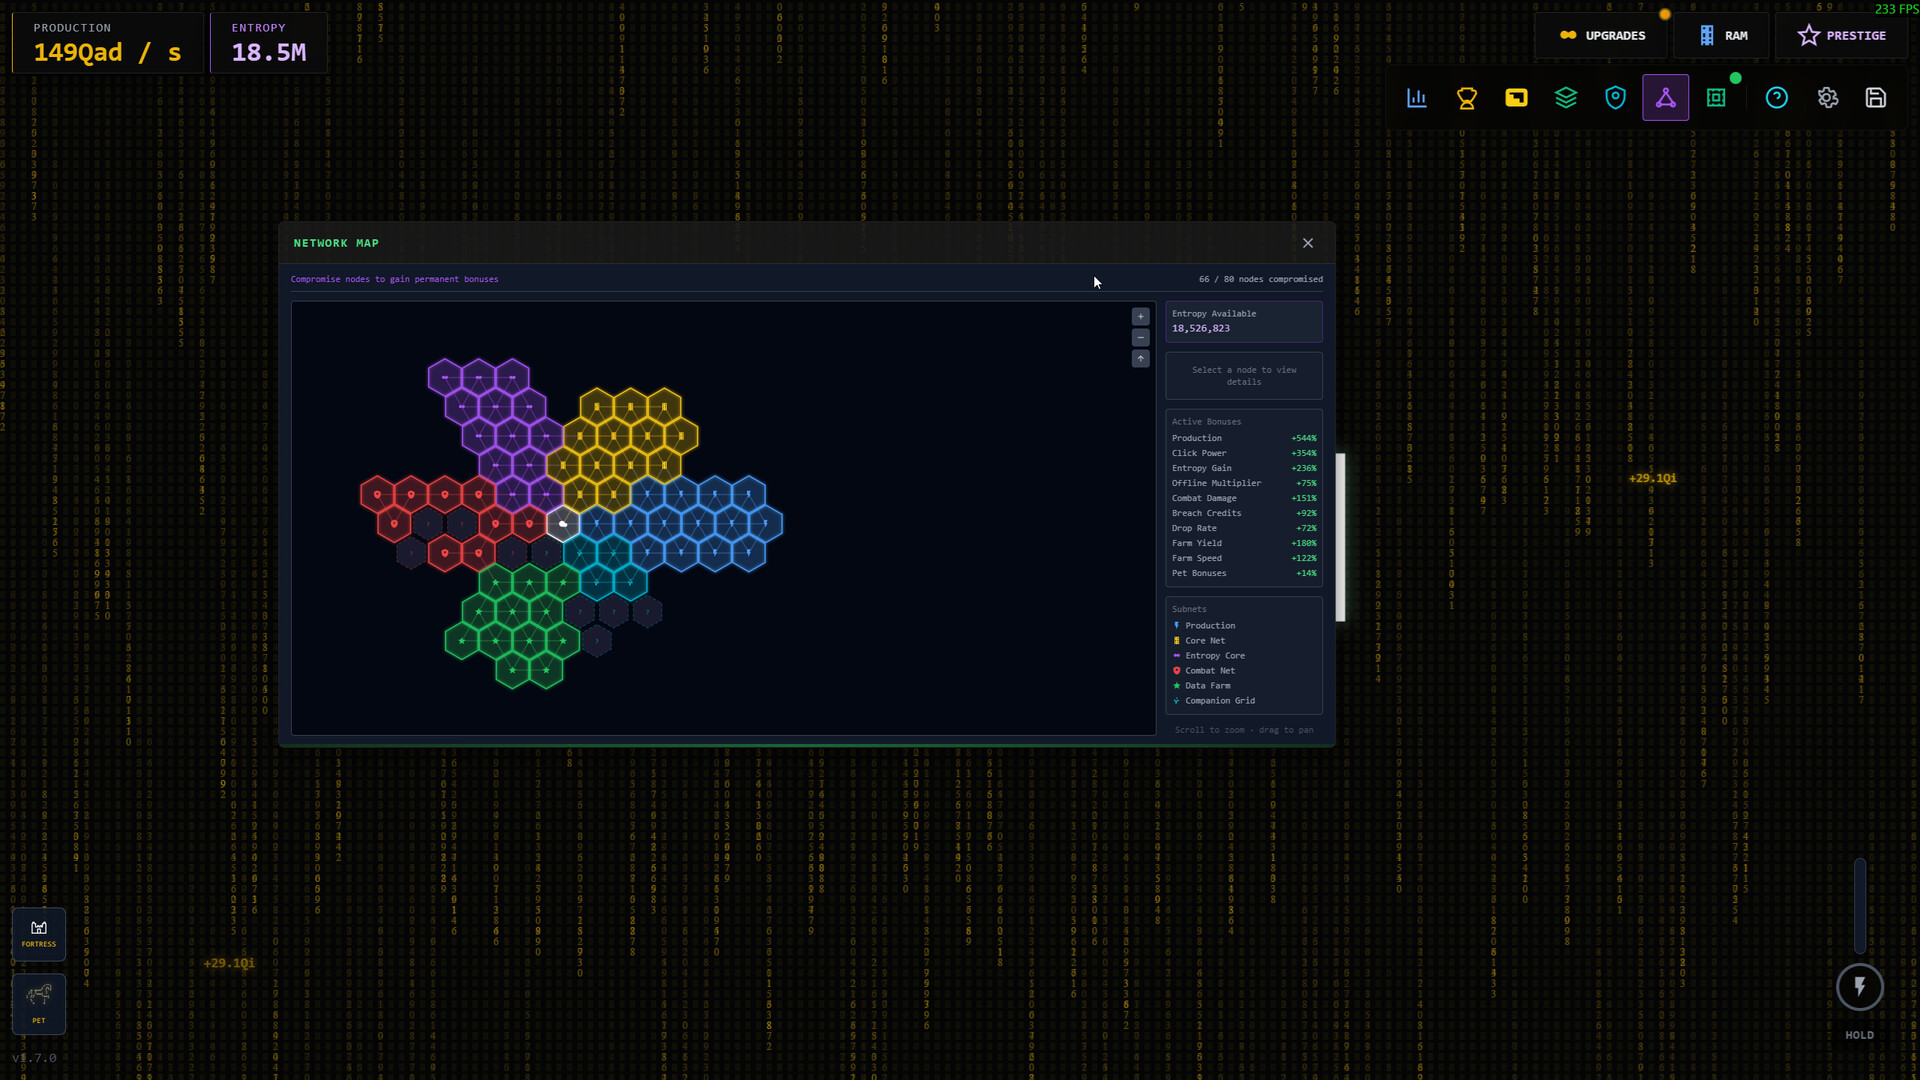Open the settings gear icon
This screenshot has height=1080, width=1920.
1828,98
